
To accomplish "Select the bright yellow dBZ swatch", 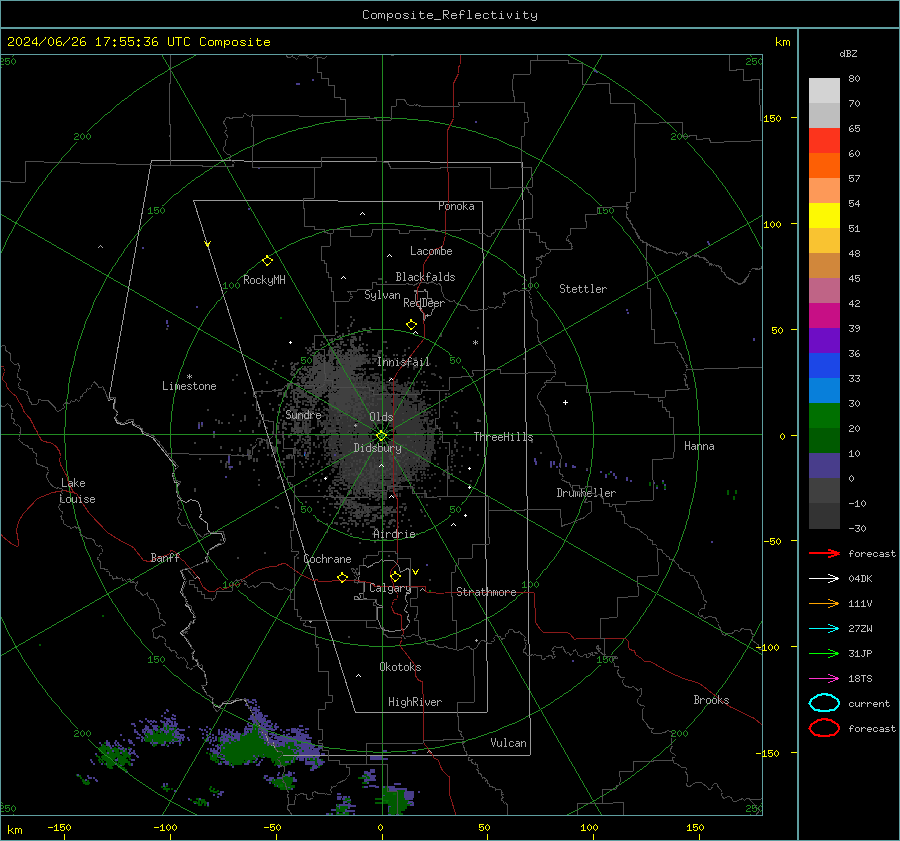I will [824, 216].
